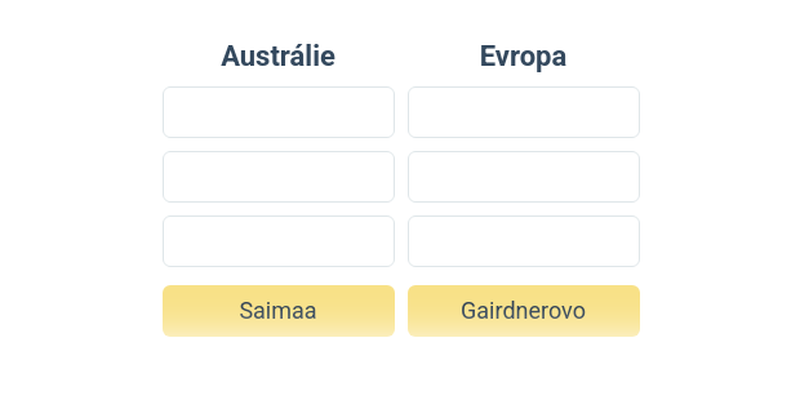Choose the top box in Austrálie column

pyautogui.click(x=278, y=112)
